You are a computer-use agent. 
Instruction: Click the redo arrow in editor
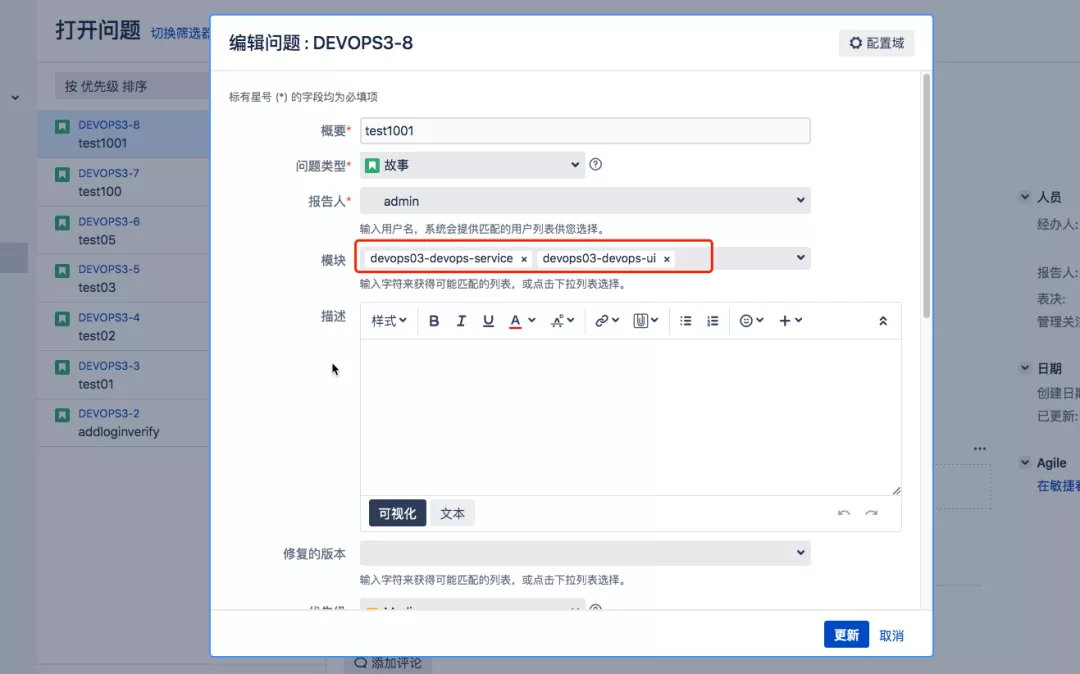[871, 514]
